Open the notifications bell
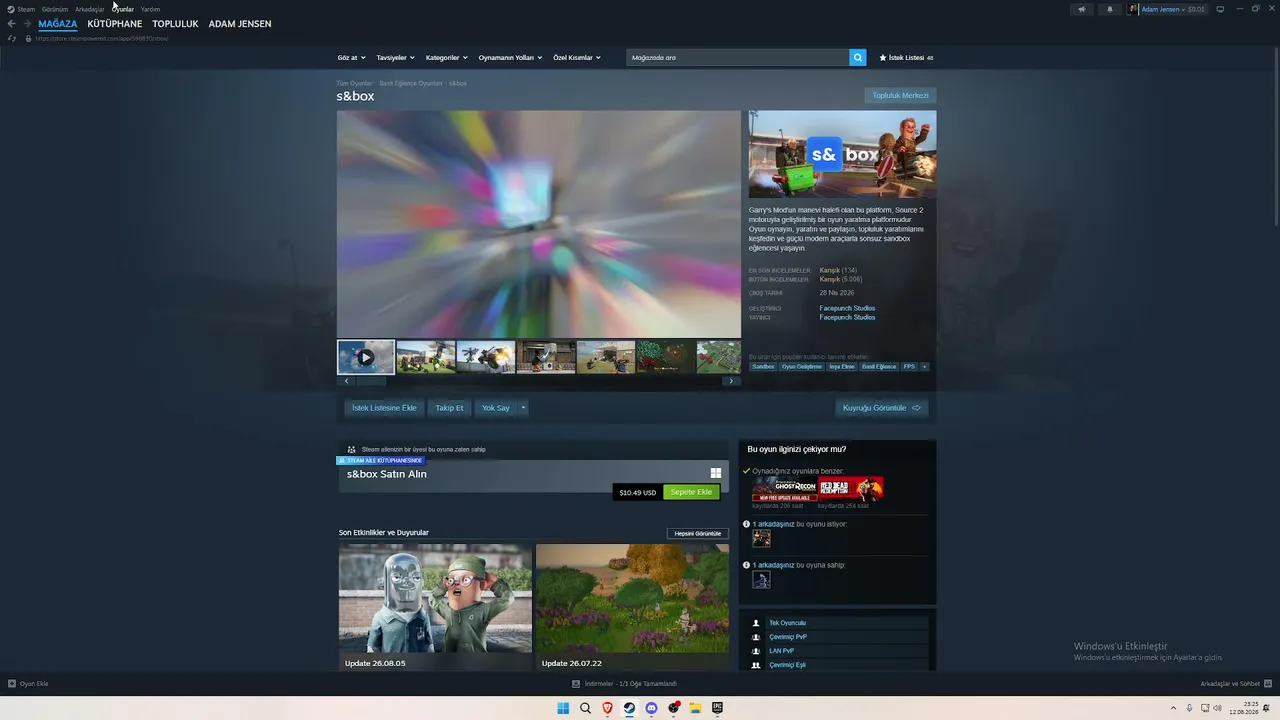The height and width of the screenshot is (720, 1280). [x=1109, y=9]
